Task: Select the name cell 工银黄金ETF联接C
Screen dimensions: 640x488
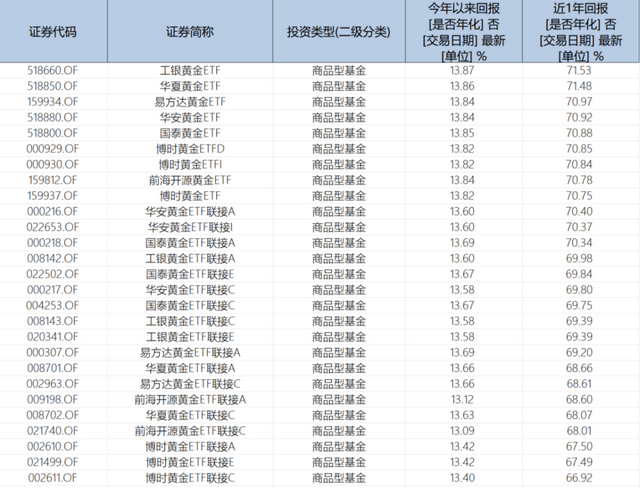Action: pos(190,321)
